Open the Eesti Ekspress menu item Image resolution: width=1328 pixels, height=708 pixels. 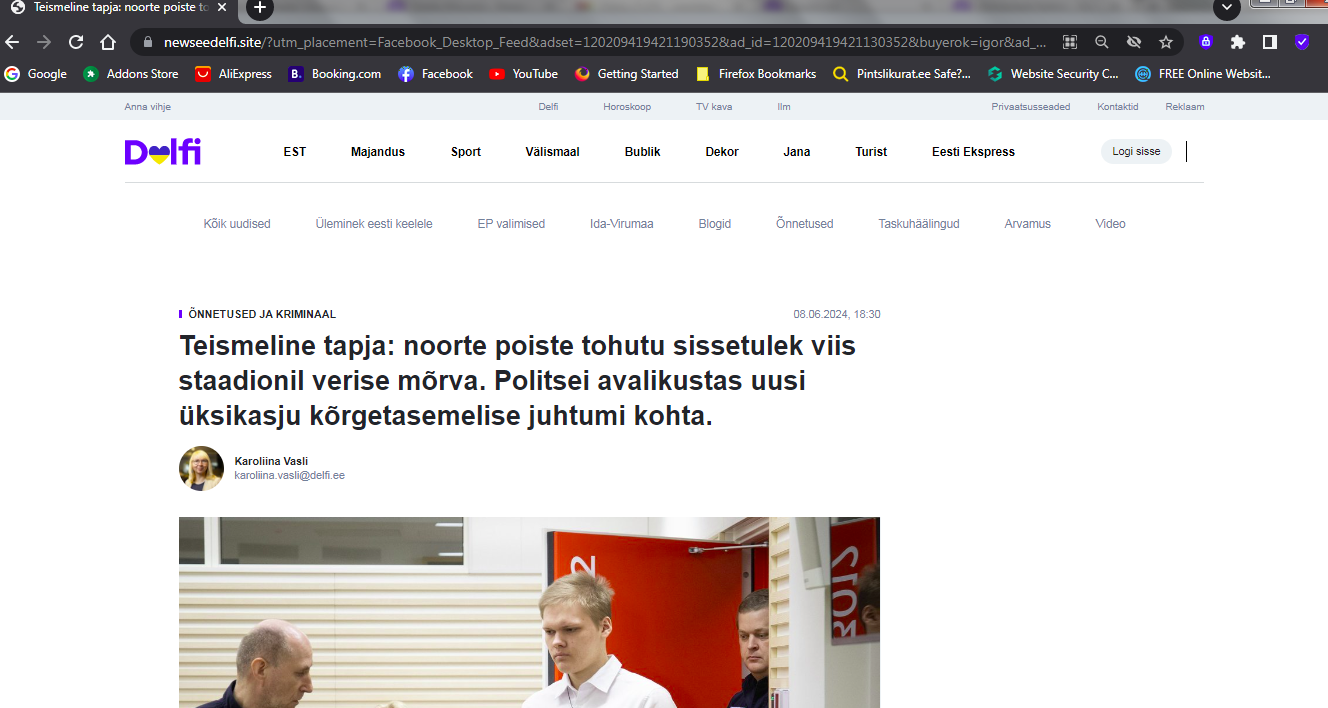click(x=973, y=152)
